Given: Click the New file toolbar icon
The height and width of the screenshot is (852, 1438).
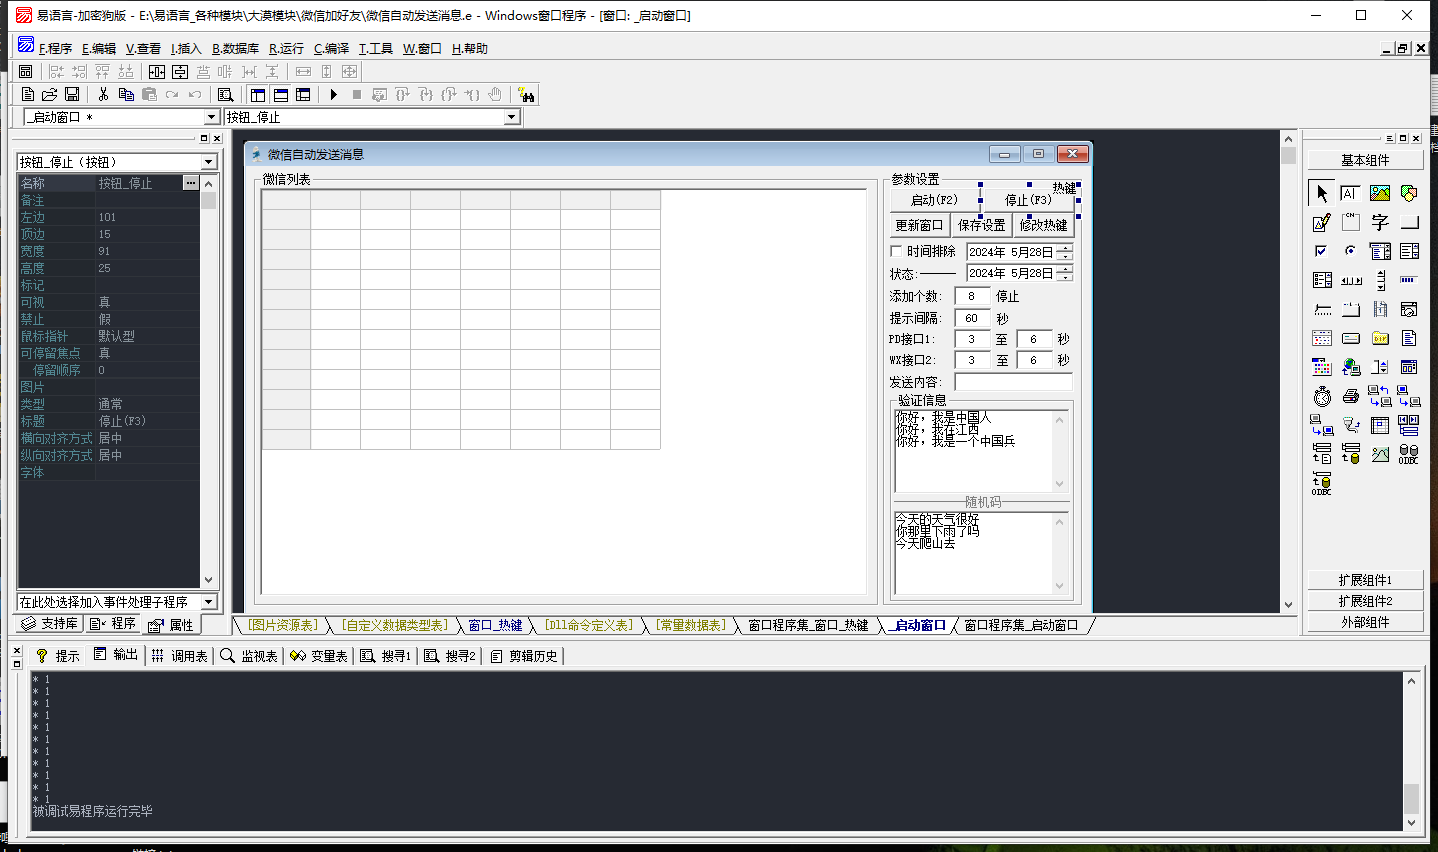Looking at the screenshot, I should pos(27,94).
